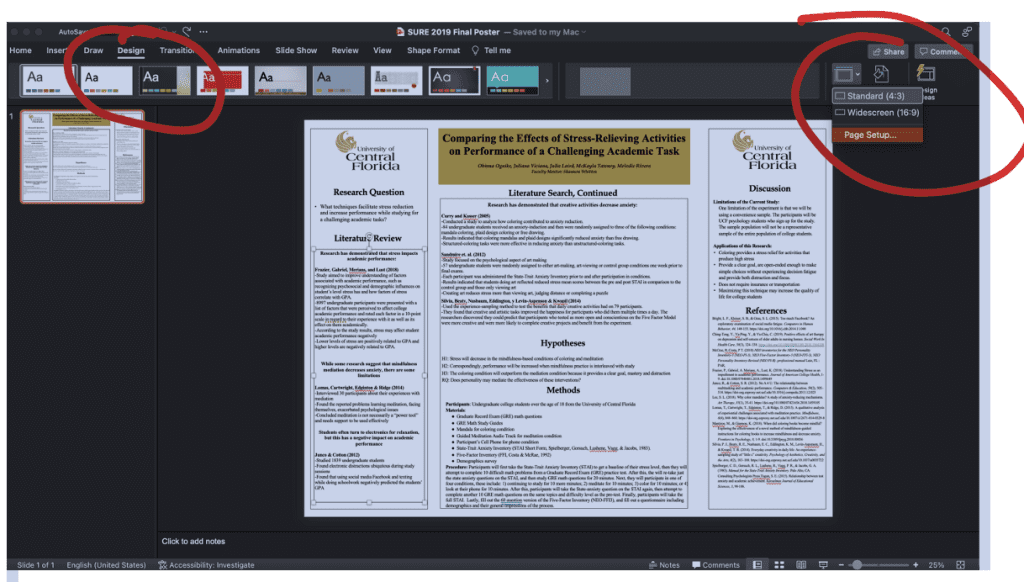Viewport: 1024px width, 582px height.
Task: Choose Widescreen (16:9) slide size
Action: click(x=878, y=112)
